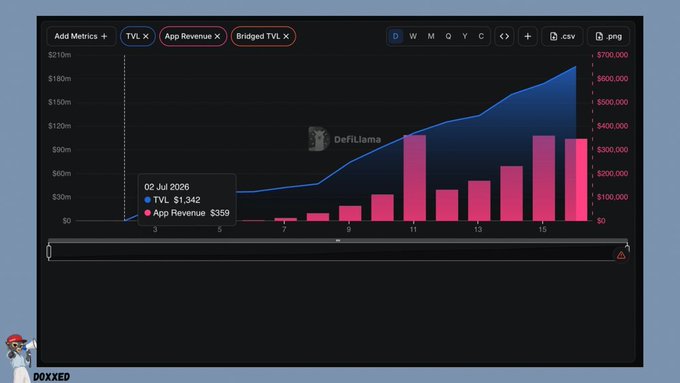
Task: Toggle the Bridged TVL metric chip
Action: click(x=263, y=36)
